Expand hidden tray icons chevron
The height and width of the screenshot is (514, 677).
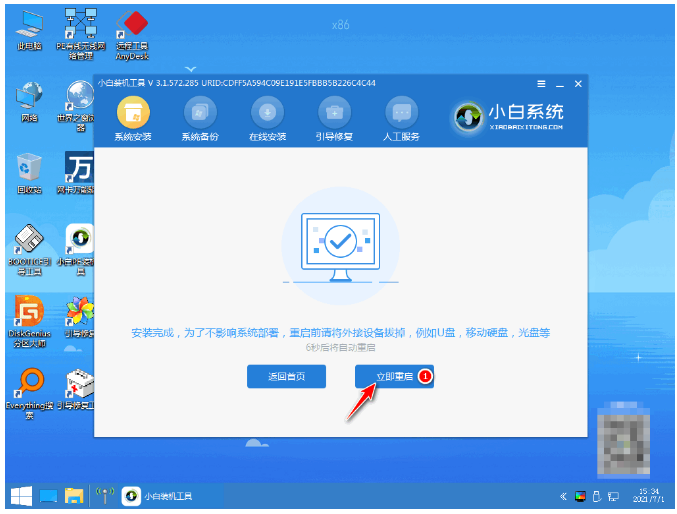pyautogui.click(x=563, y=497)
